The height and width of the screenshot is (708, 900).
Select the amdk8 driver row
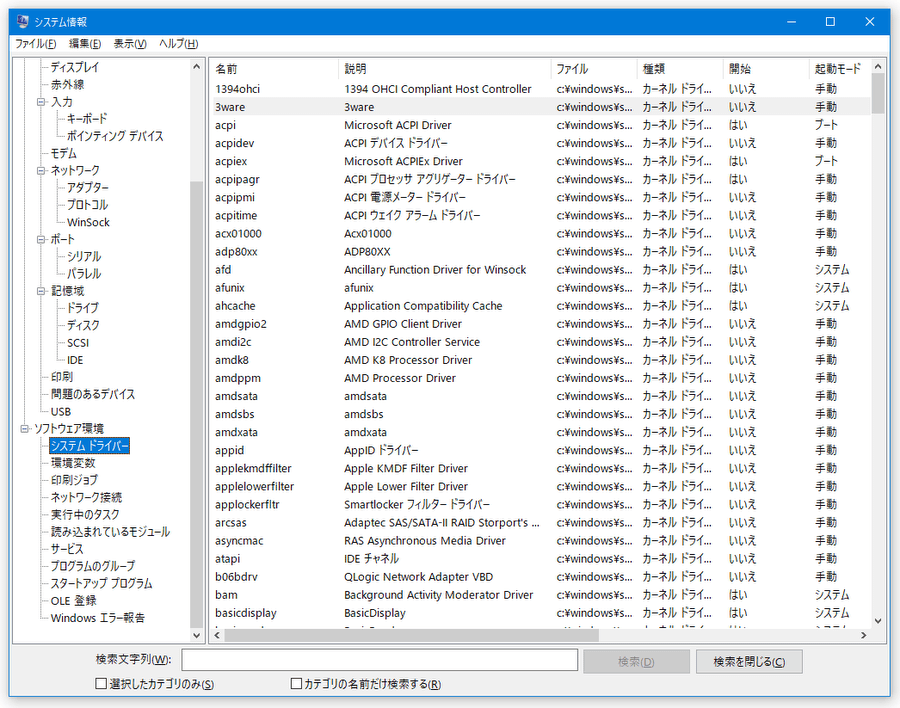coord(541,360)
